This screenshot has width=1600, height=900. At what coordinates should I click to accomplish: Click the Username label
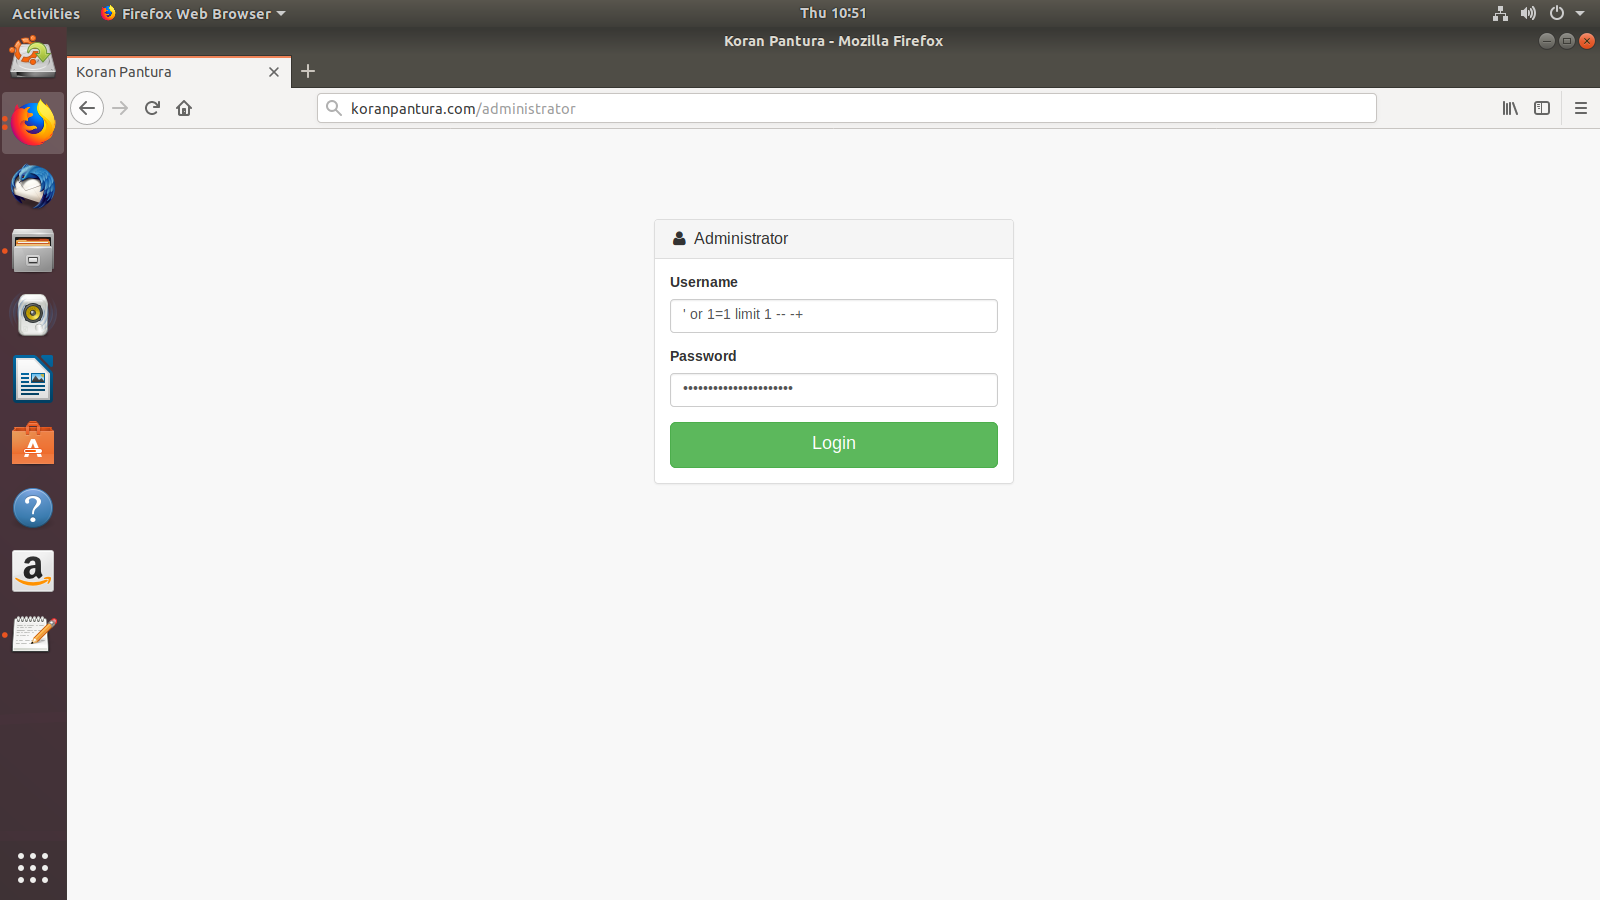704,282
